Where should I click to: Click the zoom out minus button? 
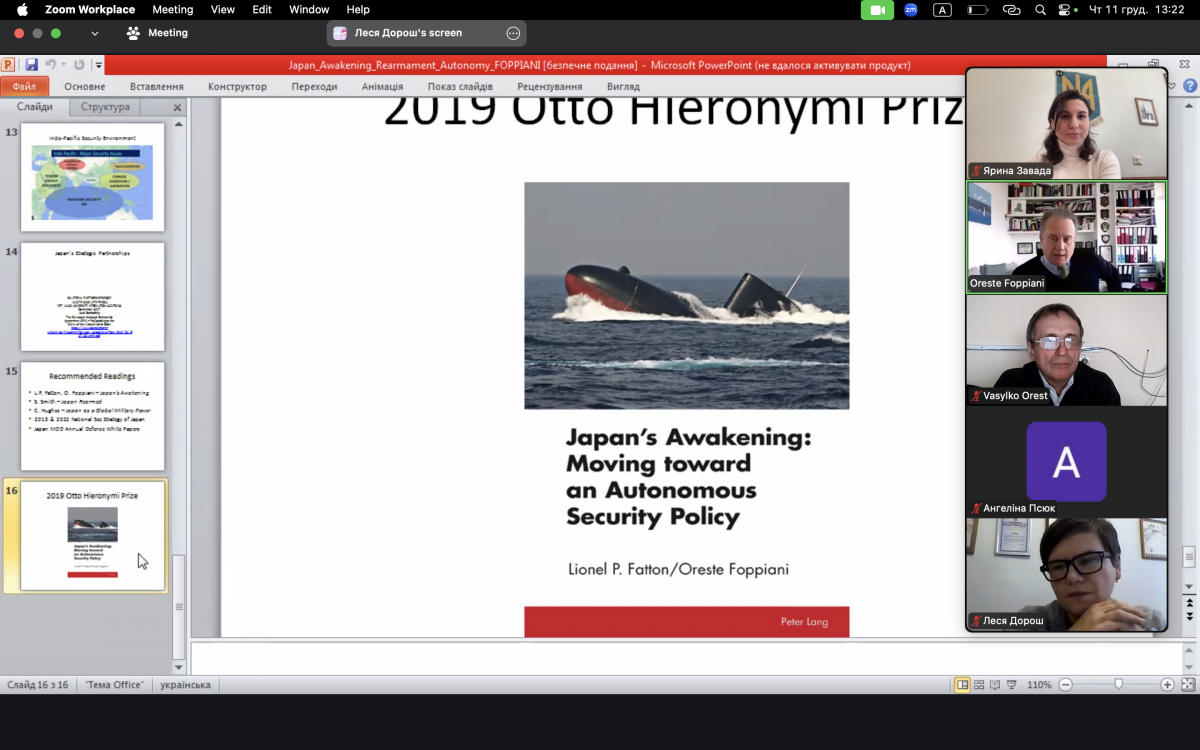pos(1065,685)
